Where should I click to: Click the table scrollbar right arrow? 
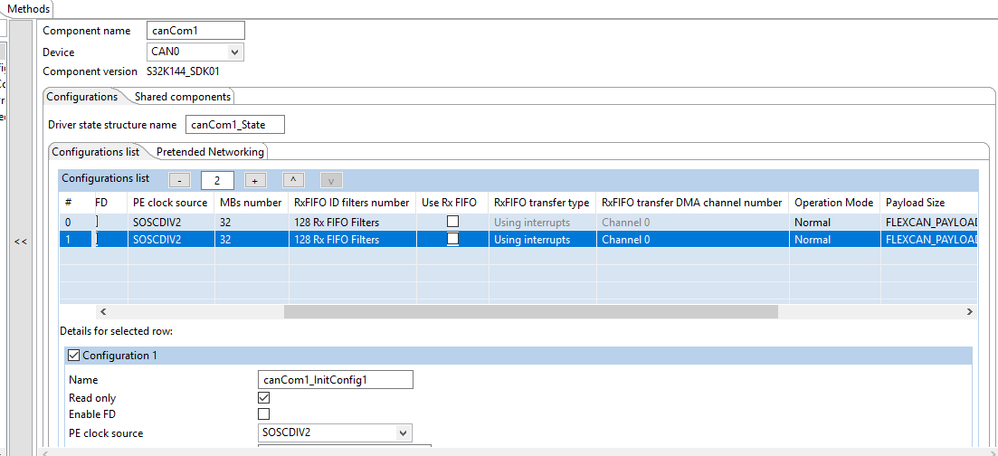(969, 311)
